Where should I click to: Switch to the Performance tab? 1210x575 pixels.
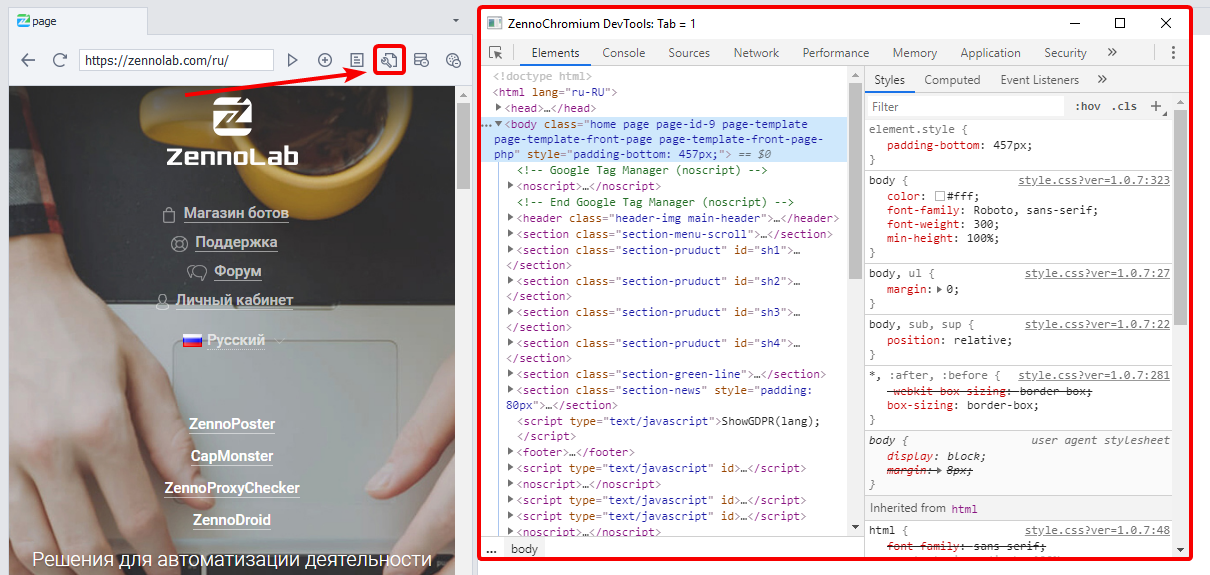click(x=836, y=53)
